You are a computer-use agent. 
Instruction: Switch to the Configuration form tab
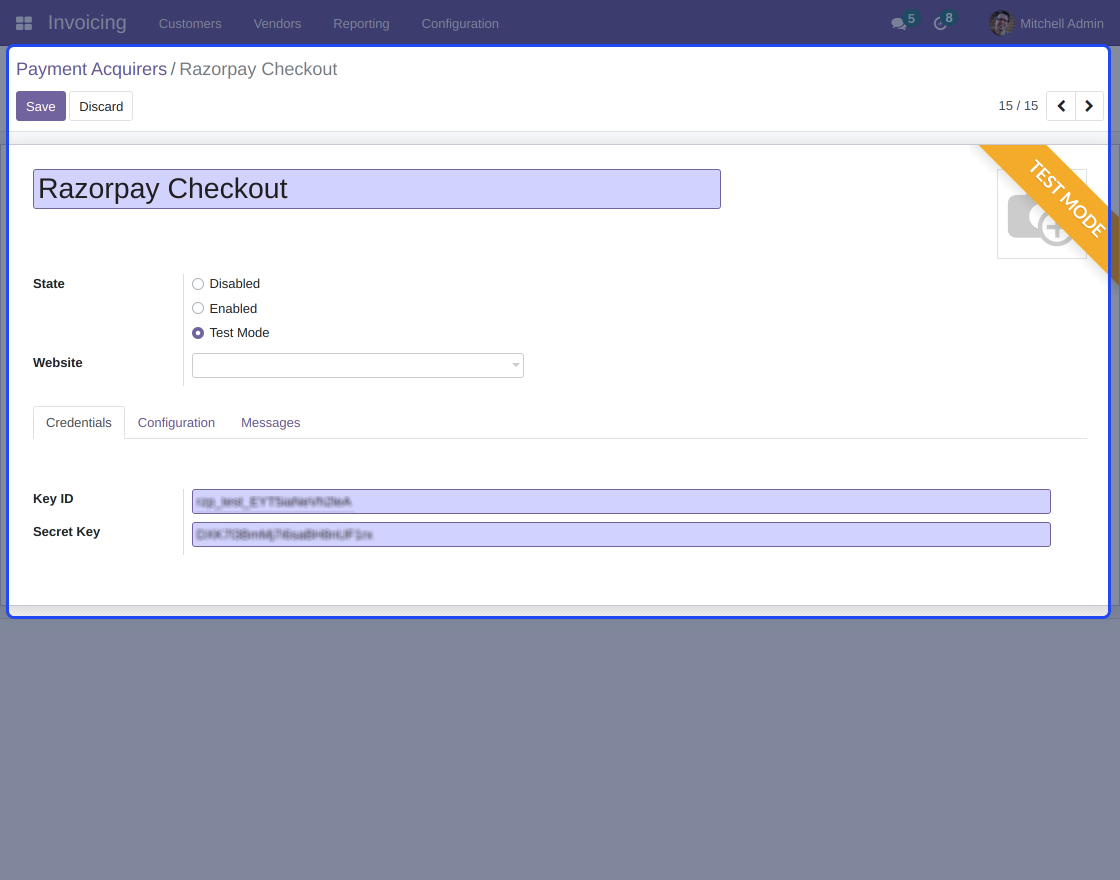(176, 423)
